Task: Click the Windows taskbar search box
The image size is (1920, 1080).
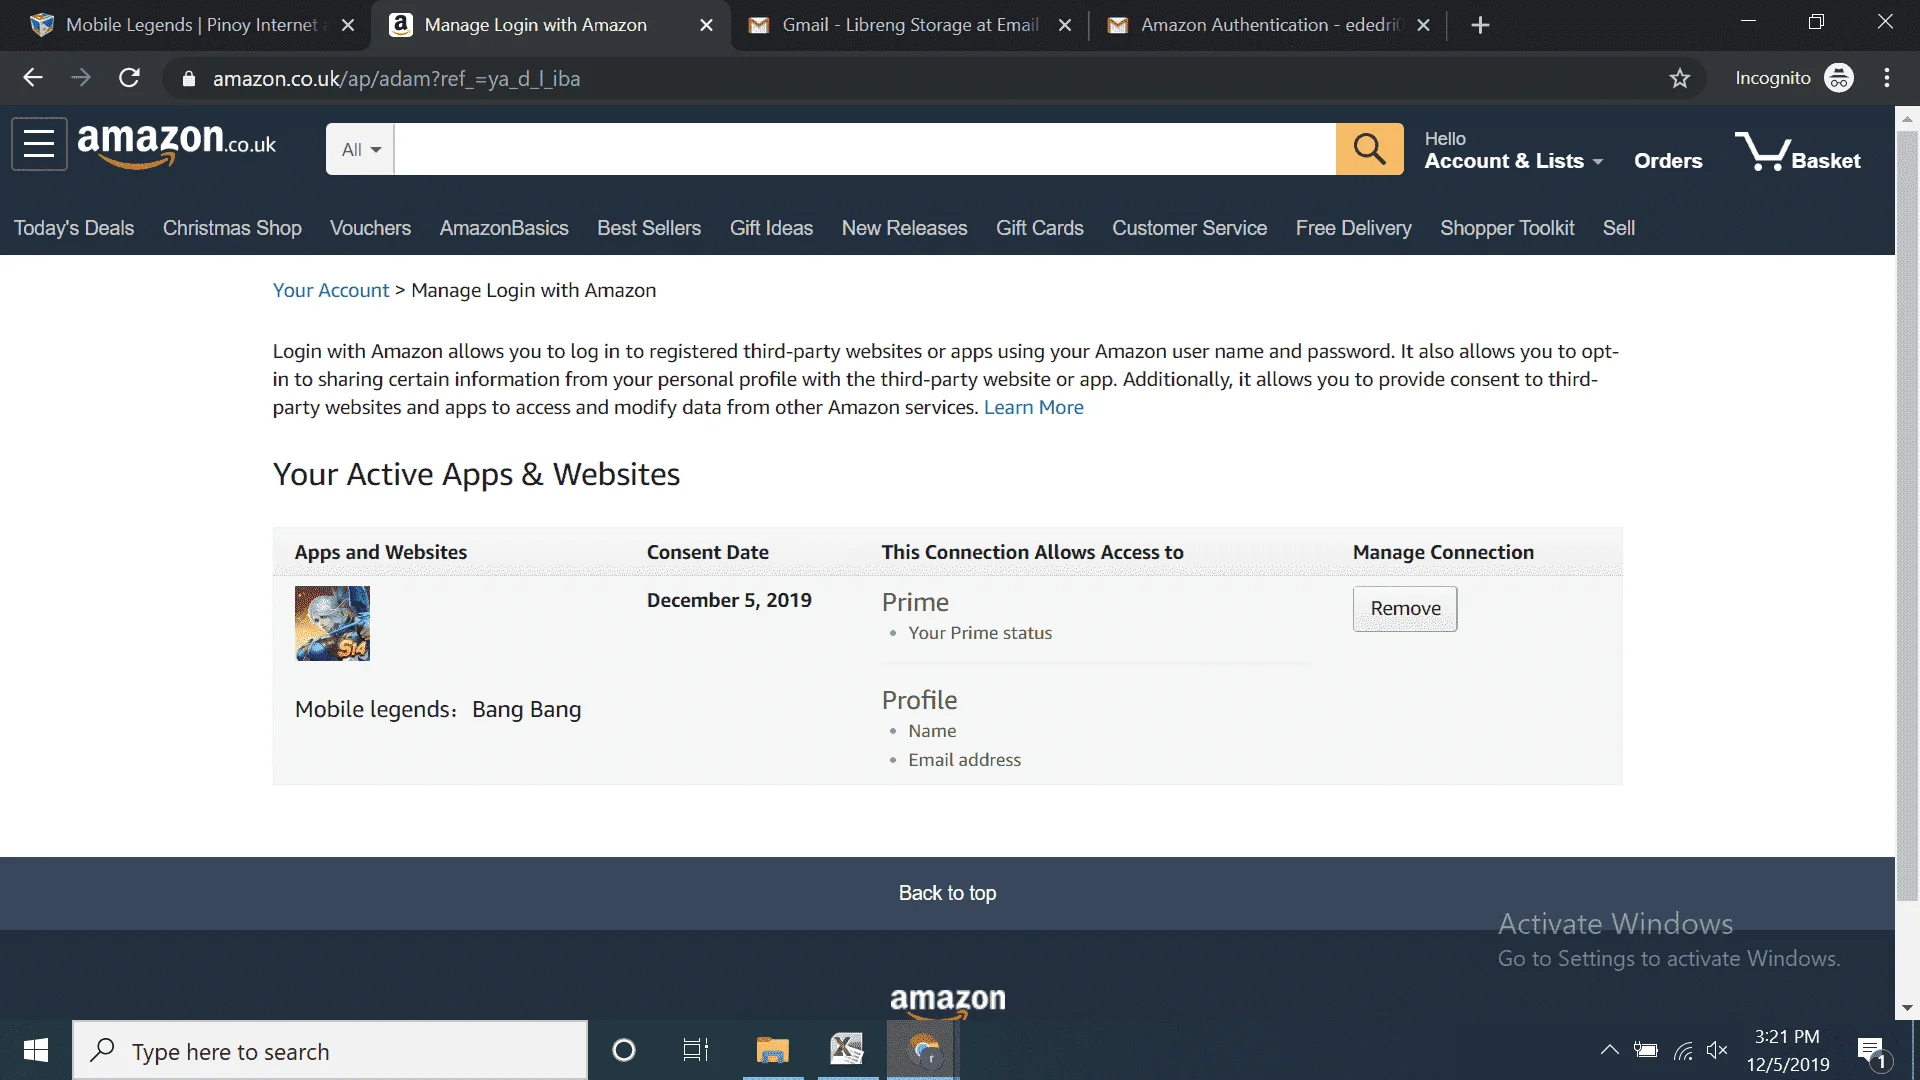Action: pyautogui.click(x=330, y=1050)
